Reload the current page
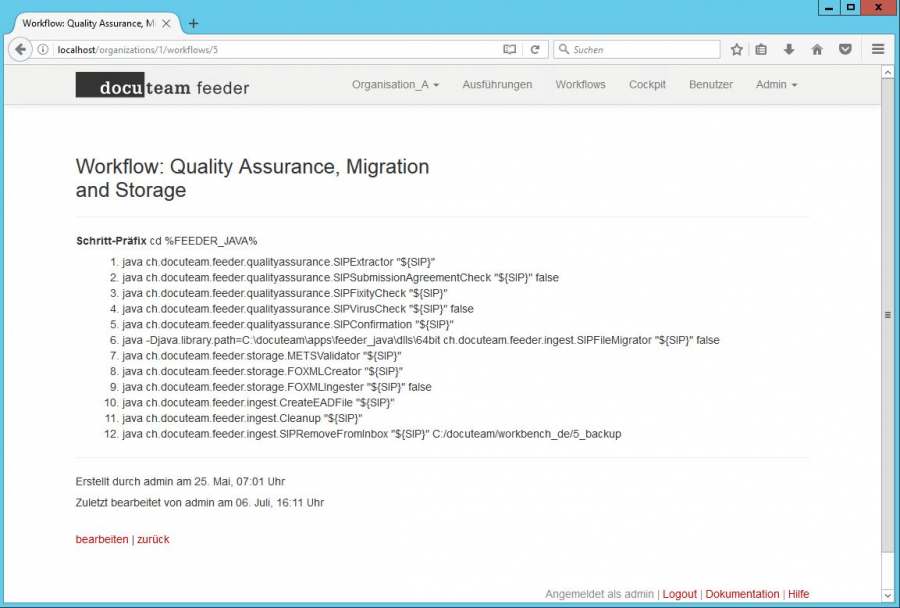Image resolution: width=900 pixels, height=608 pixels. (x=534, y=49)
